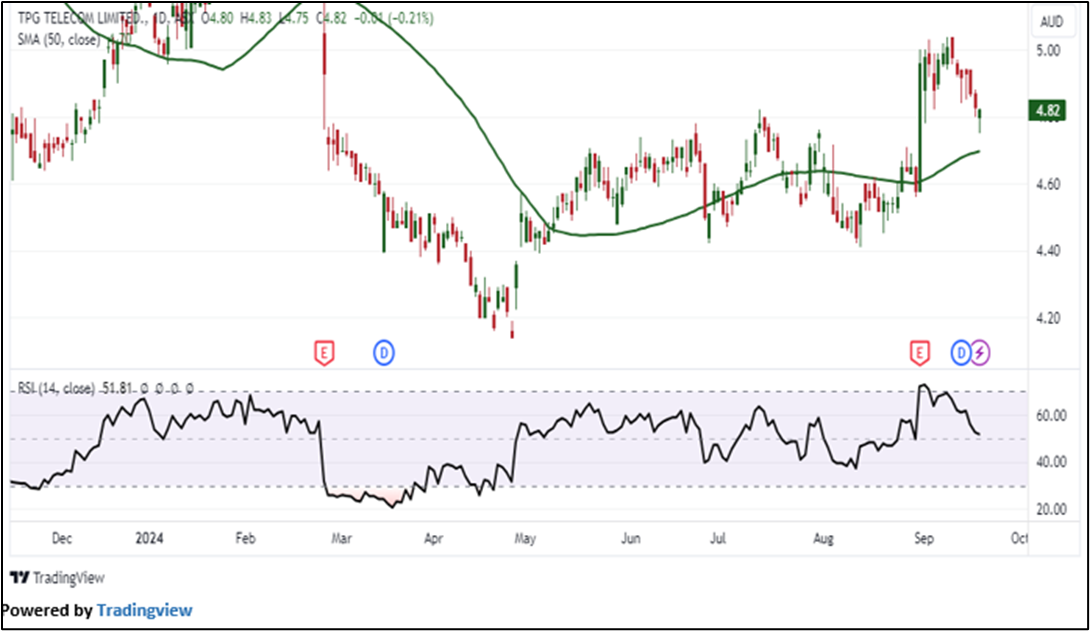Image resolution: width=1090 pixels, height=631 pixels.
Task: Click the 4.60 price axis label
Action: pos(1048,184)
